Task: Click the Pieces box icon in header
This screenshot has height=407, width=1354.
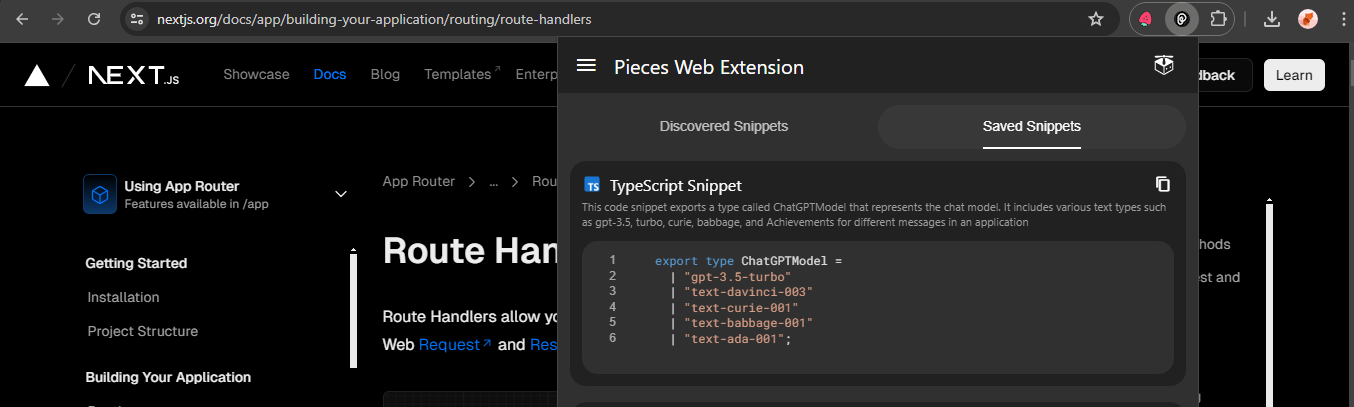Action: [1163, 66]
